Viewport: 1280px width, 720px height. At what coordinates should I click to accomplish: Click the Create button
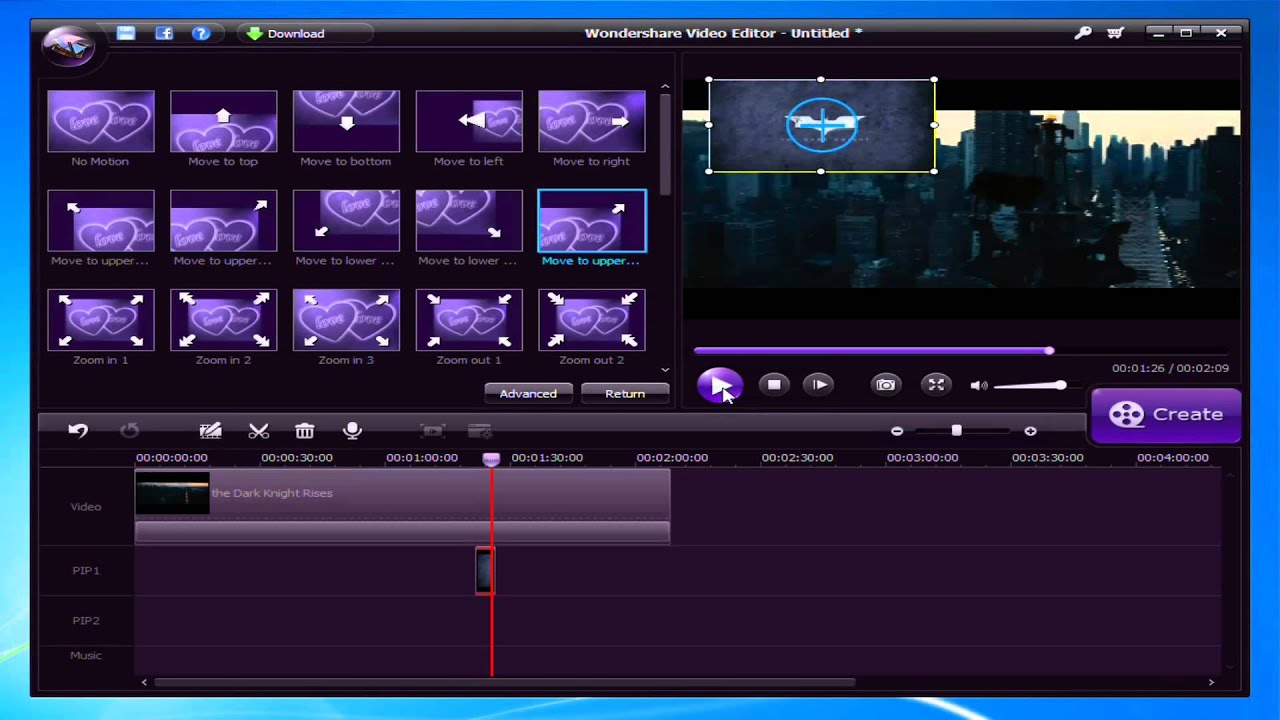pyautogui.click(x=1166, y=414)
